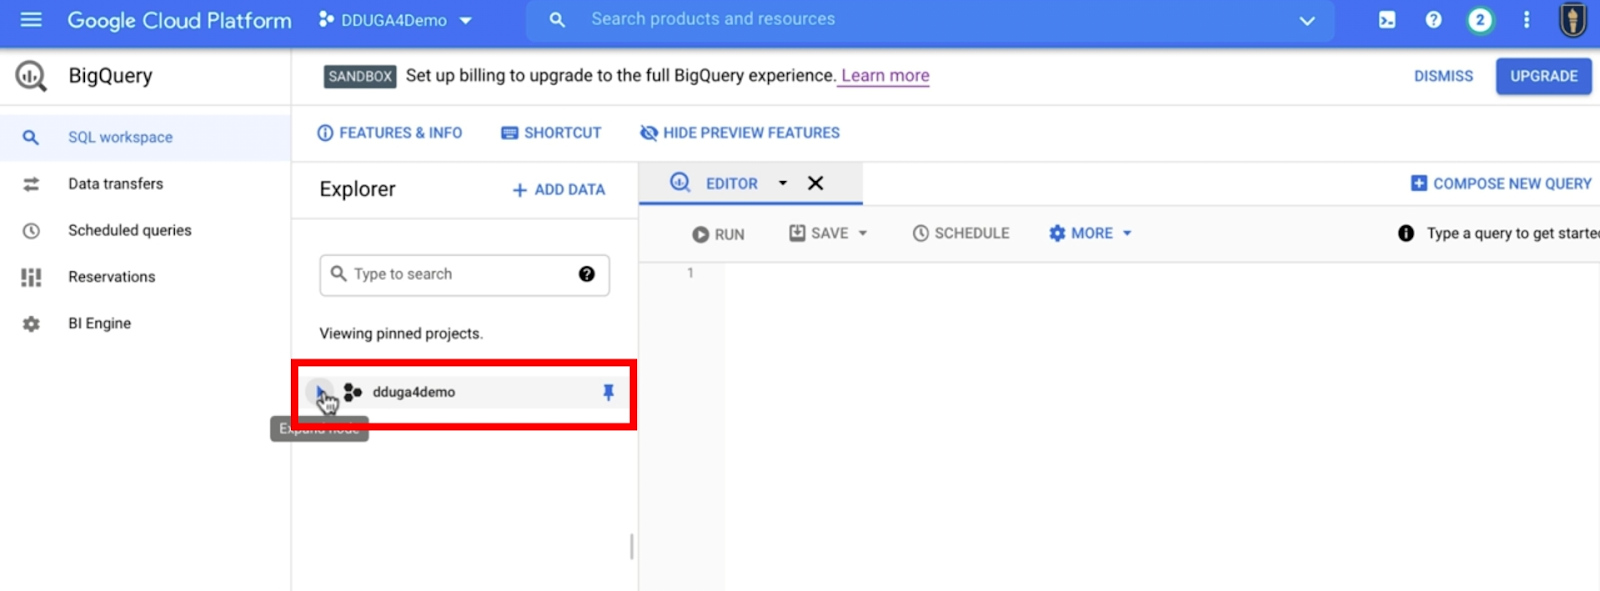Click the Upgrade button

tap(1544, 76)
